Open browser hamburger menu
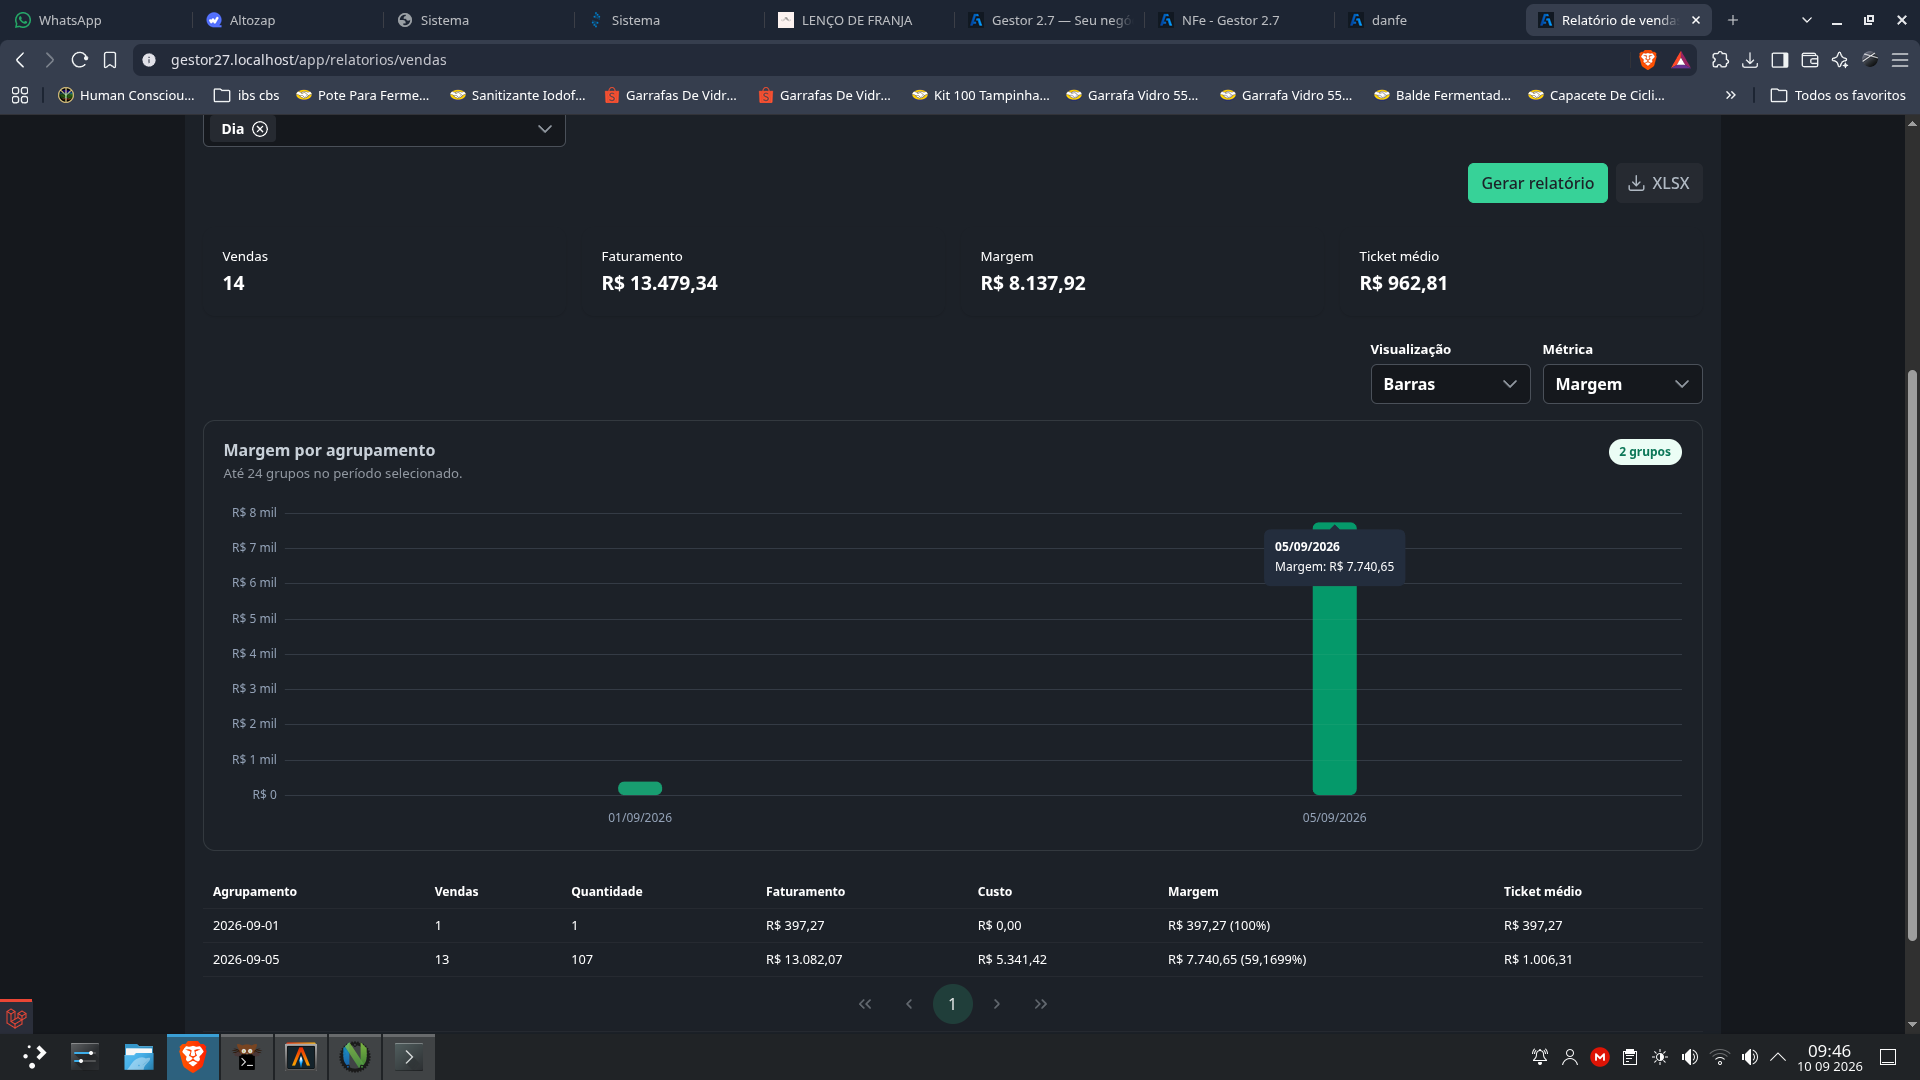Screen dimensions: 1920x1080 (1900, 60)
